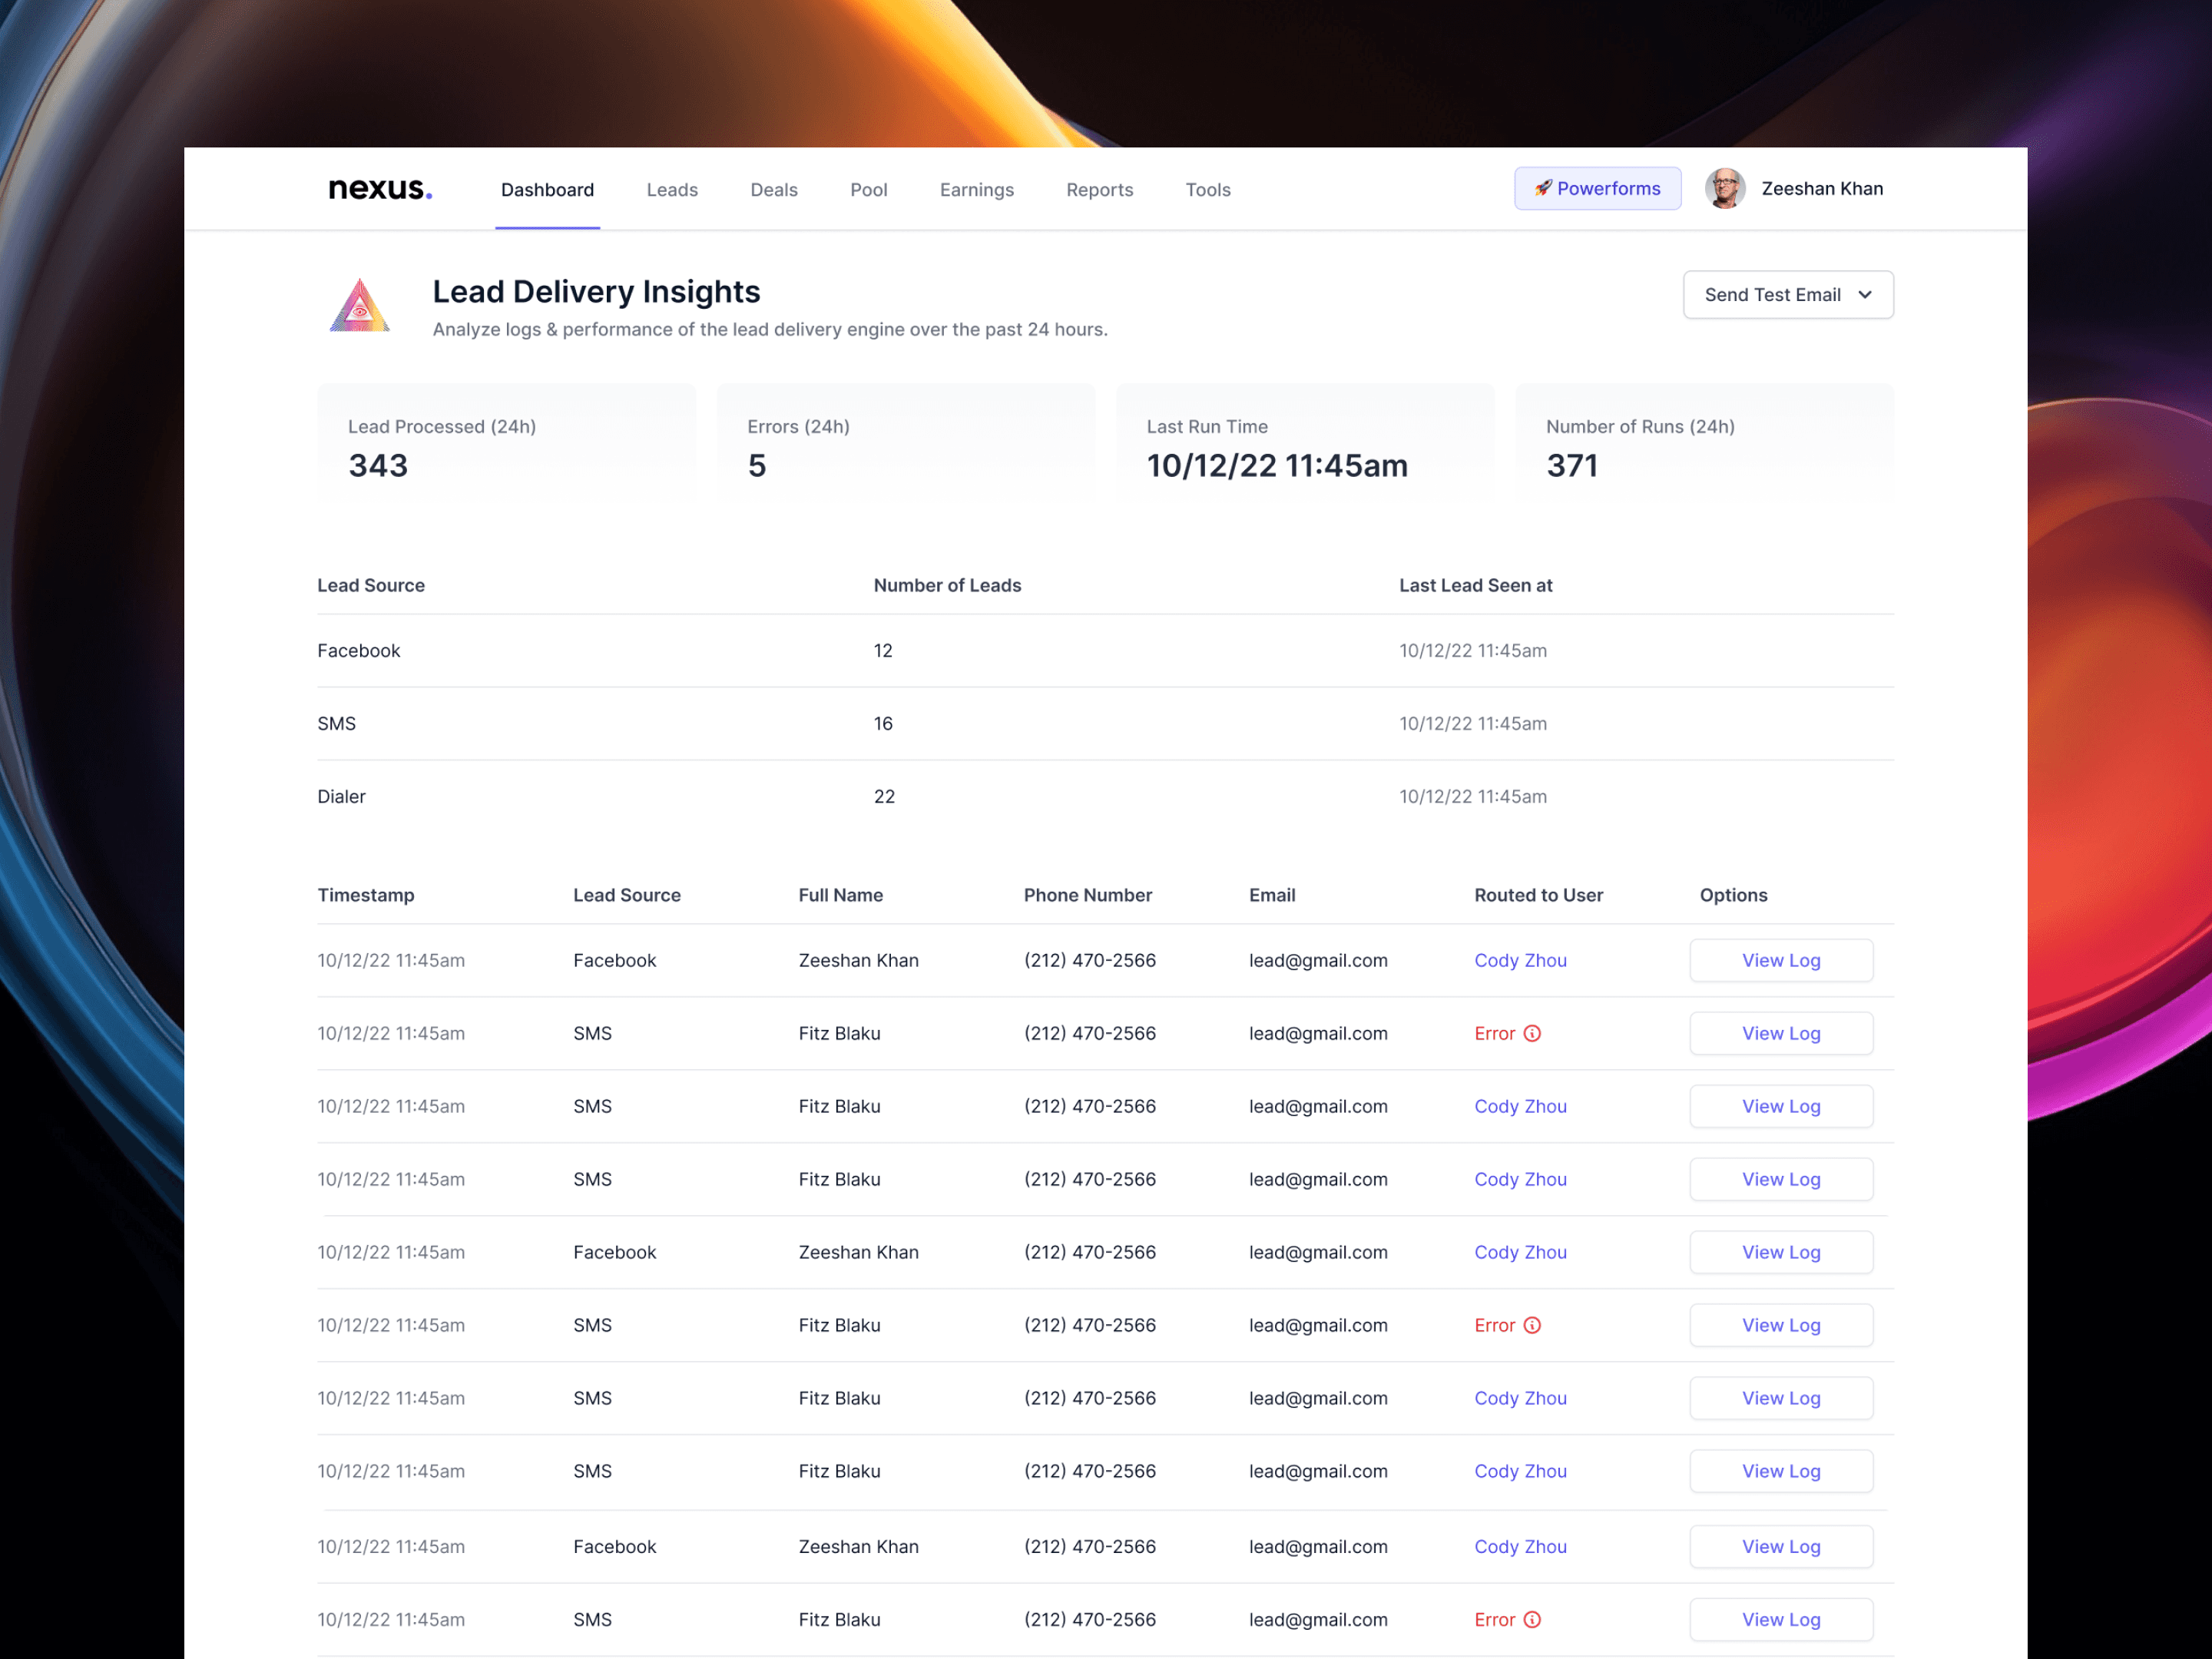Viewport: 2212px width, 1659px height.
Task: Click the Cody Zhou link on first SMS row
Action: (1518, 1104)
